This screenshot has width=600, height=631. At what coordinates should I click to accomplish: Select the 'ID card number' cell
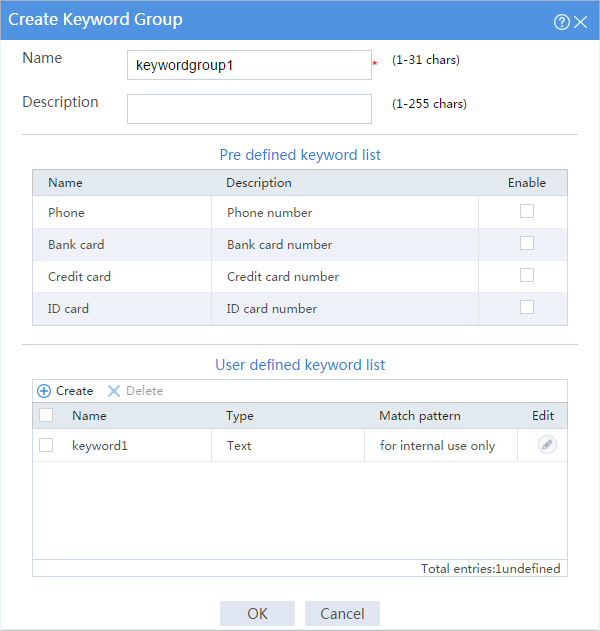click(x=345, y=309)
